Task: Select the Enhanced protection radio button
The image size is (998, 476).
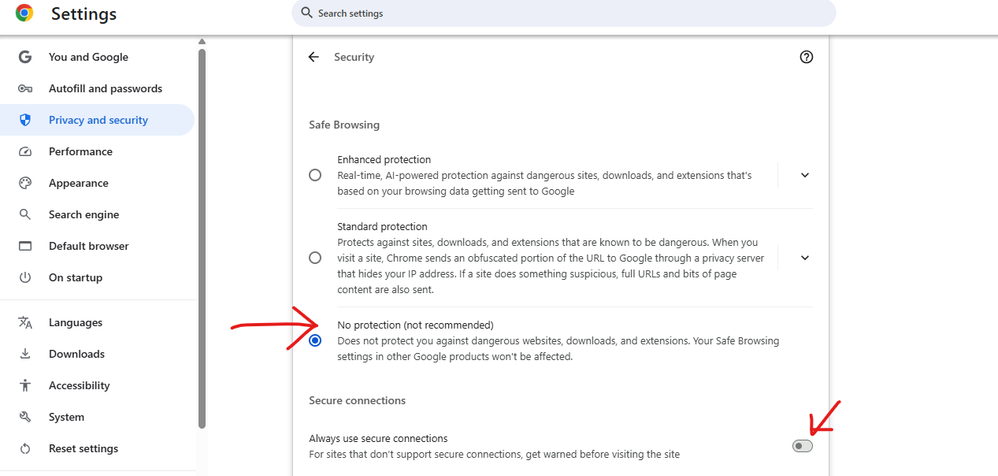Action: click(x=315, y=175)
